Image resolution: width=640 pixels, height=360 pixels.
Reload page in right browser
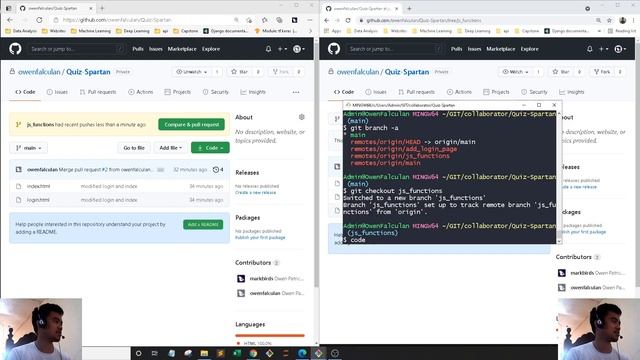point(348,20)
